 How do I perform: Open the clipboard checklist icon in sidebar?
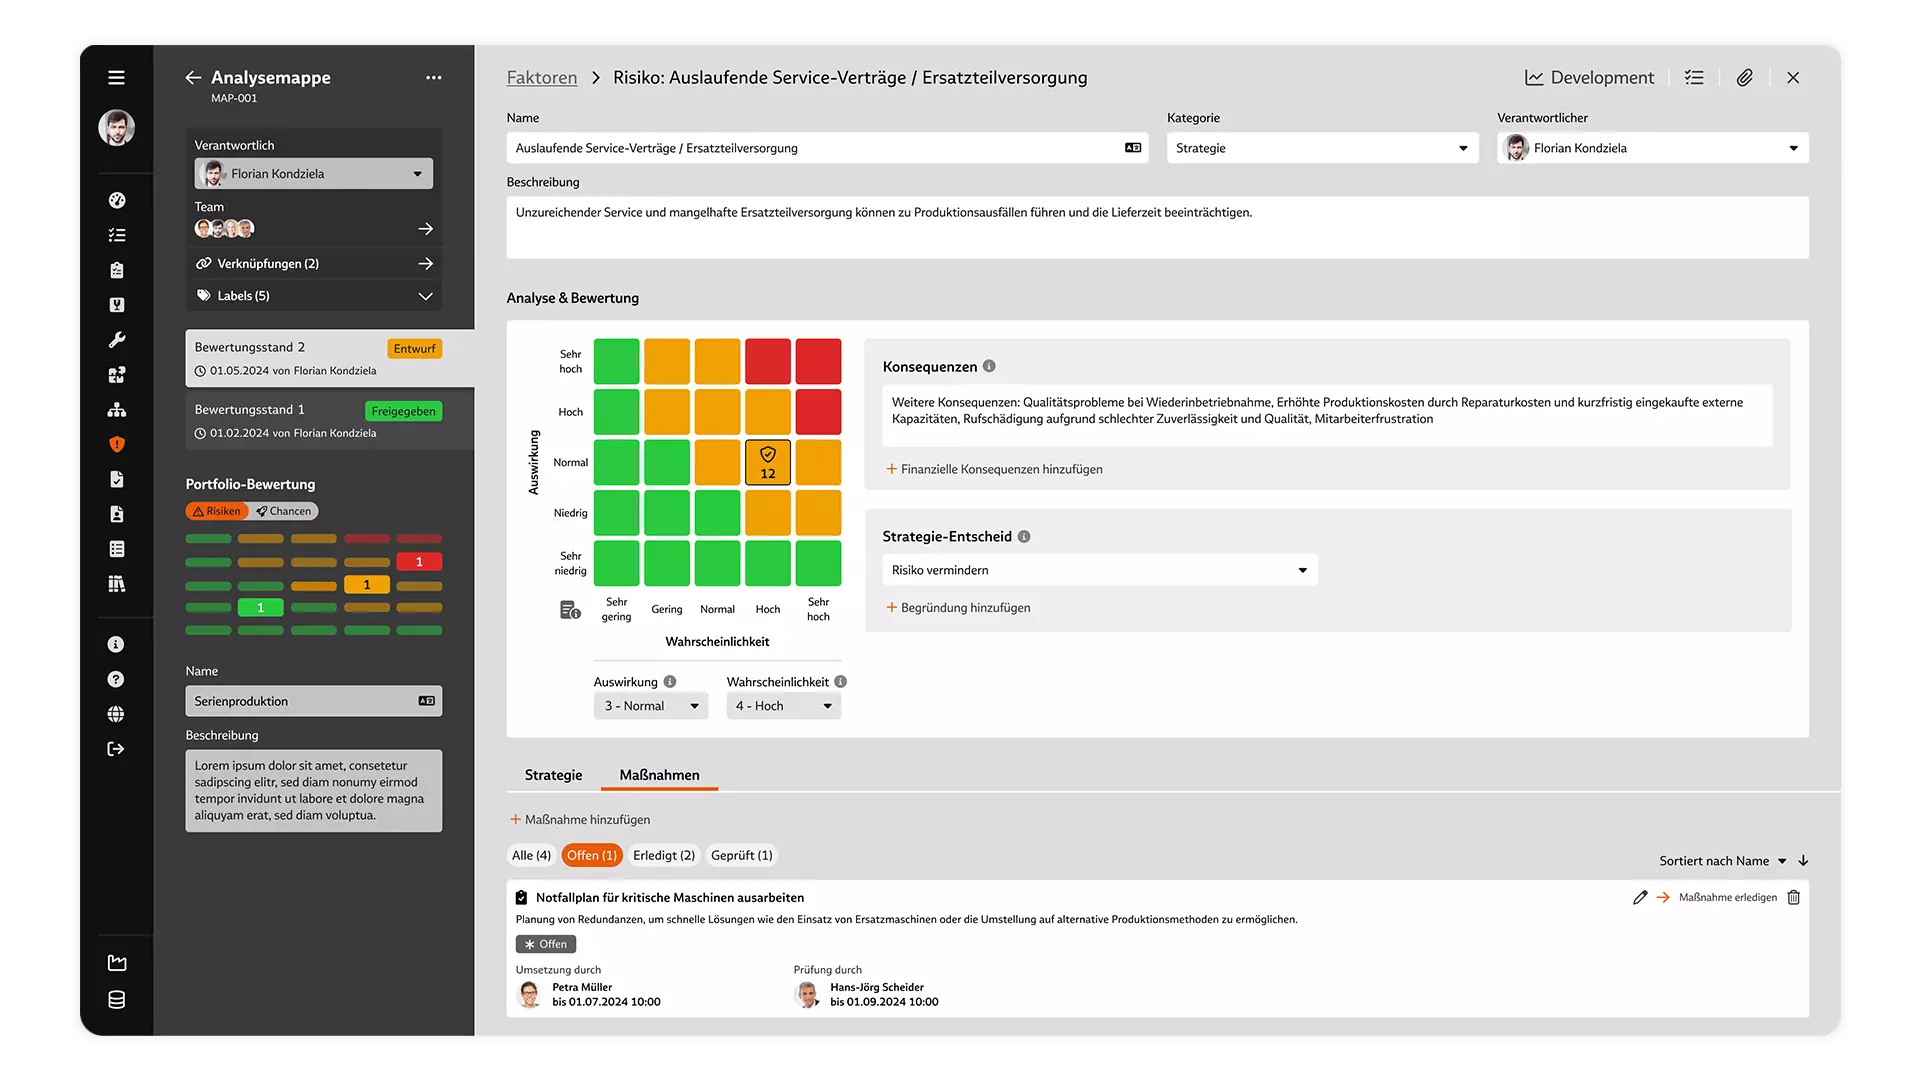[x=116, y=270]
